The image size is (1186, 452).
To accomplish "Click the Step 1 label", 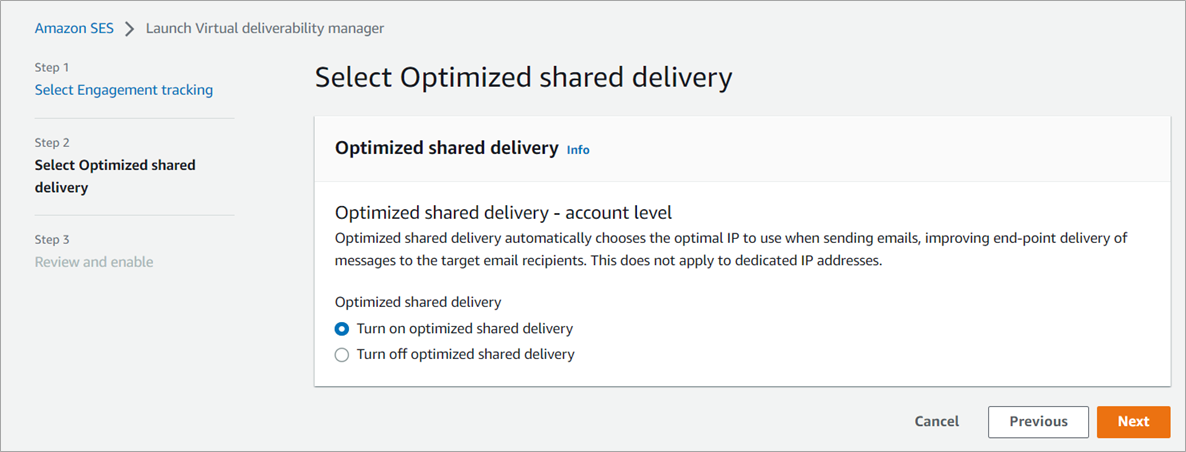I will pyautogui.click(x=52, y=67).
